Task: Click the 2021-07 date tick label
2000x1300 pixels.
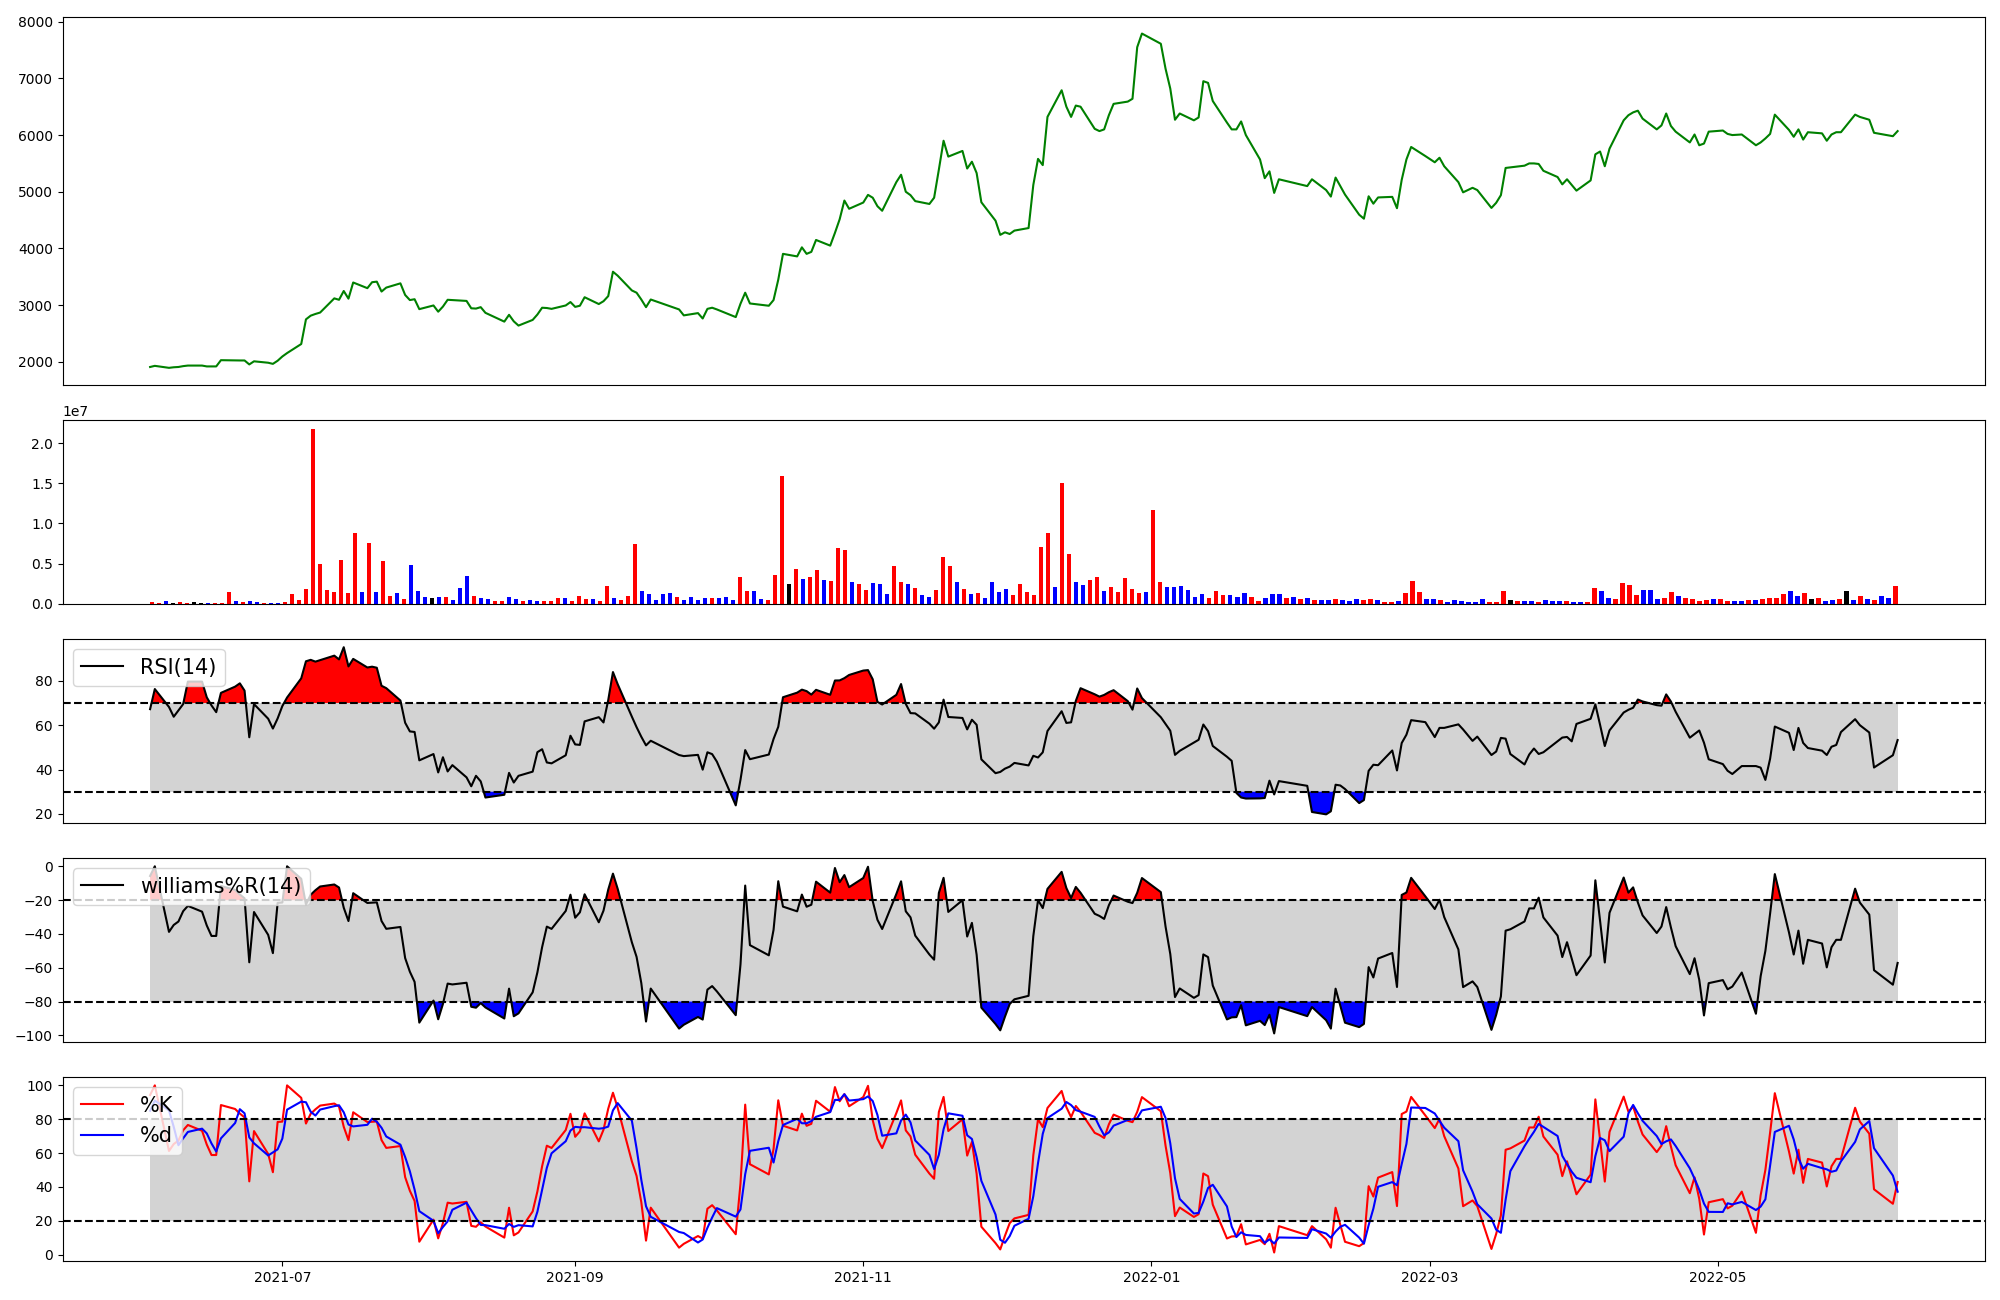Action: click(x=282, y=1277)
